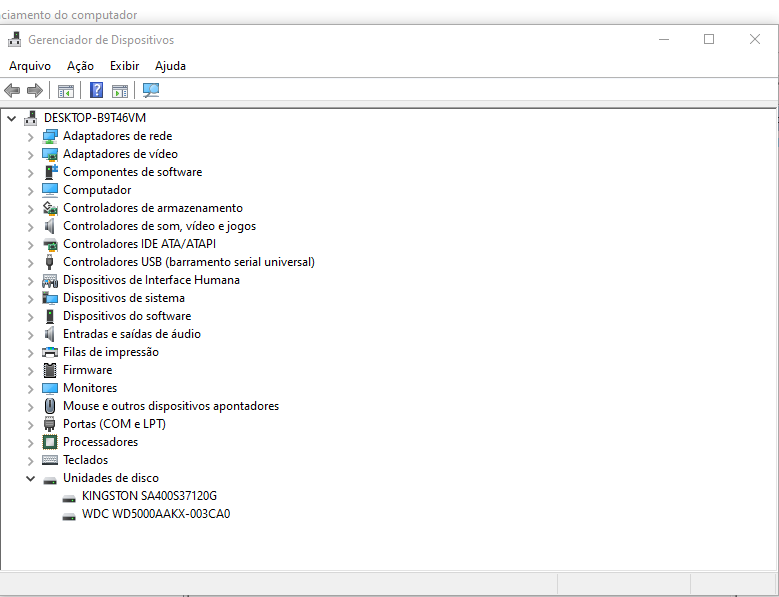Select Dispositivos do software label

coord(127,316)
